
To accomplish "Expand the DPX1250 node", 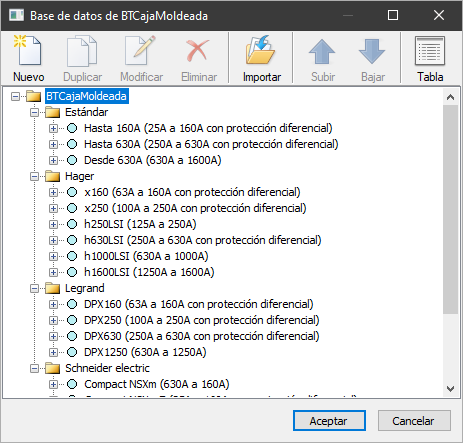I will pos(53,353).
